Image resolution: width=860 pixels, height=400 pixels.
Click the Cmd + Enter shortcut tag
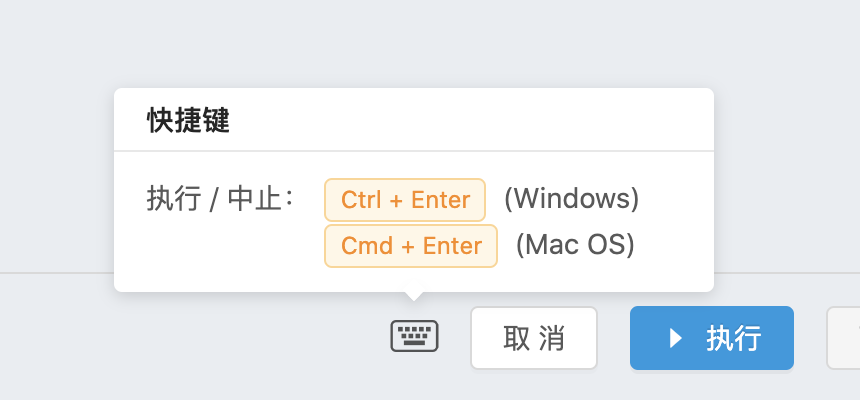tap(411, 246)
